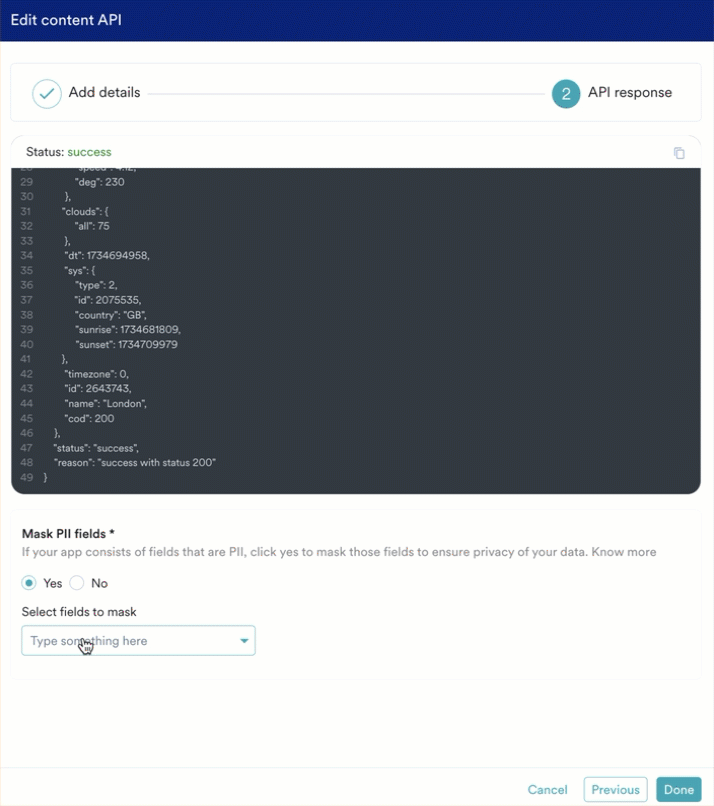Go to the Add details step
The image size is (714, 806).
[x=104, y=93]
